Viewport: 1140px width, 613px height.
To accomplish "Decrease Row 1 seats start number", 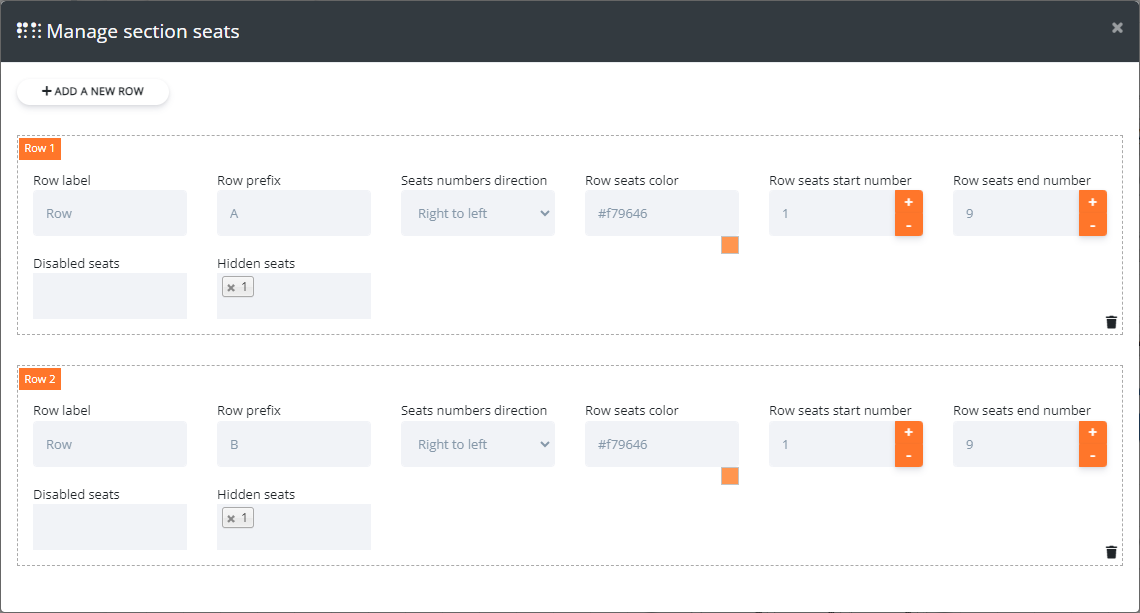I will [x=908, y=225].
